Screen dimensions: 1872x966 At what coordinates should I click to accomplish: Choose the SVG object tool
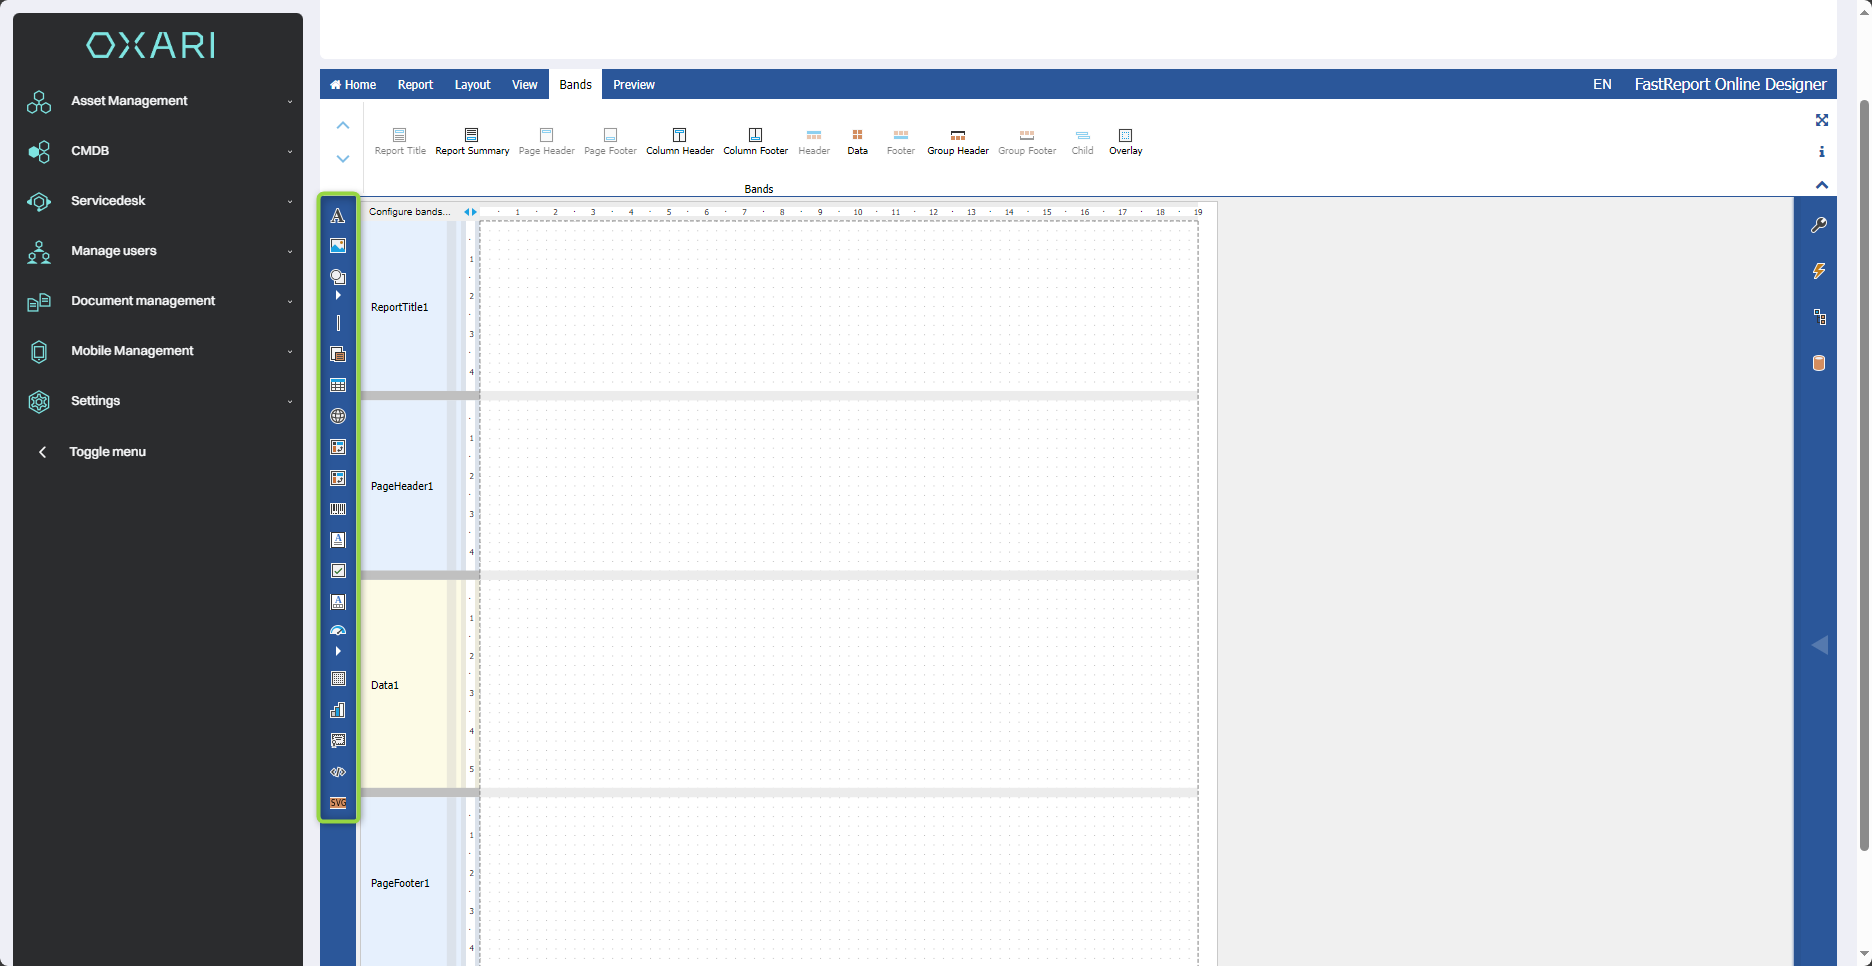pyautogui.click(x=338, y=803)
